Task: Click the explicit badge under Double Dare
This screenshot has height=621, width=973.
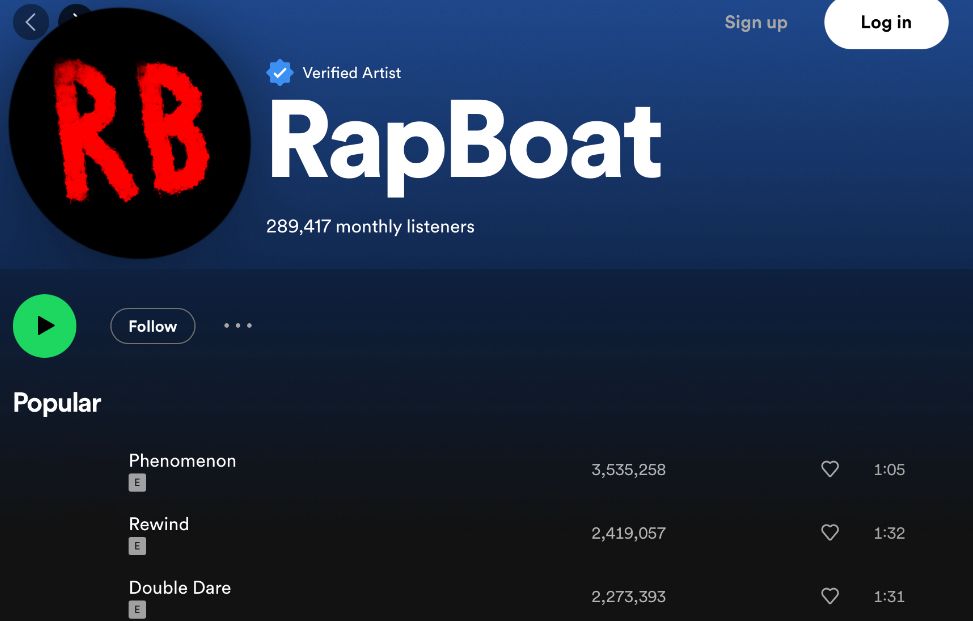Action: point(137,609)
